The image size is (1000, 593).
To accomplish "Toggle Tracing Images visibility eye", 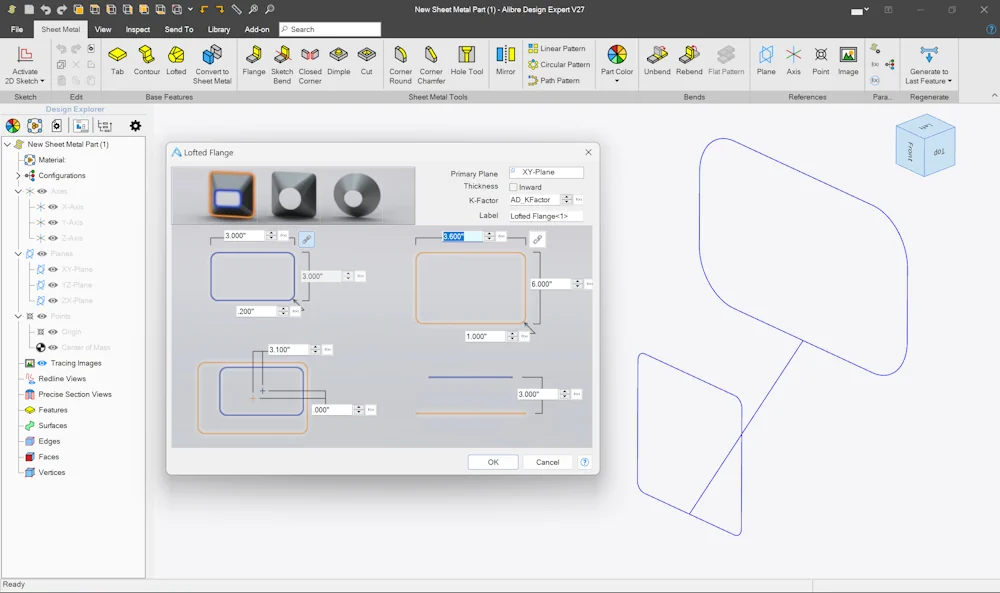I will point(42,363).
